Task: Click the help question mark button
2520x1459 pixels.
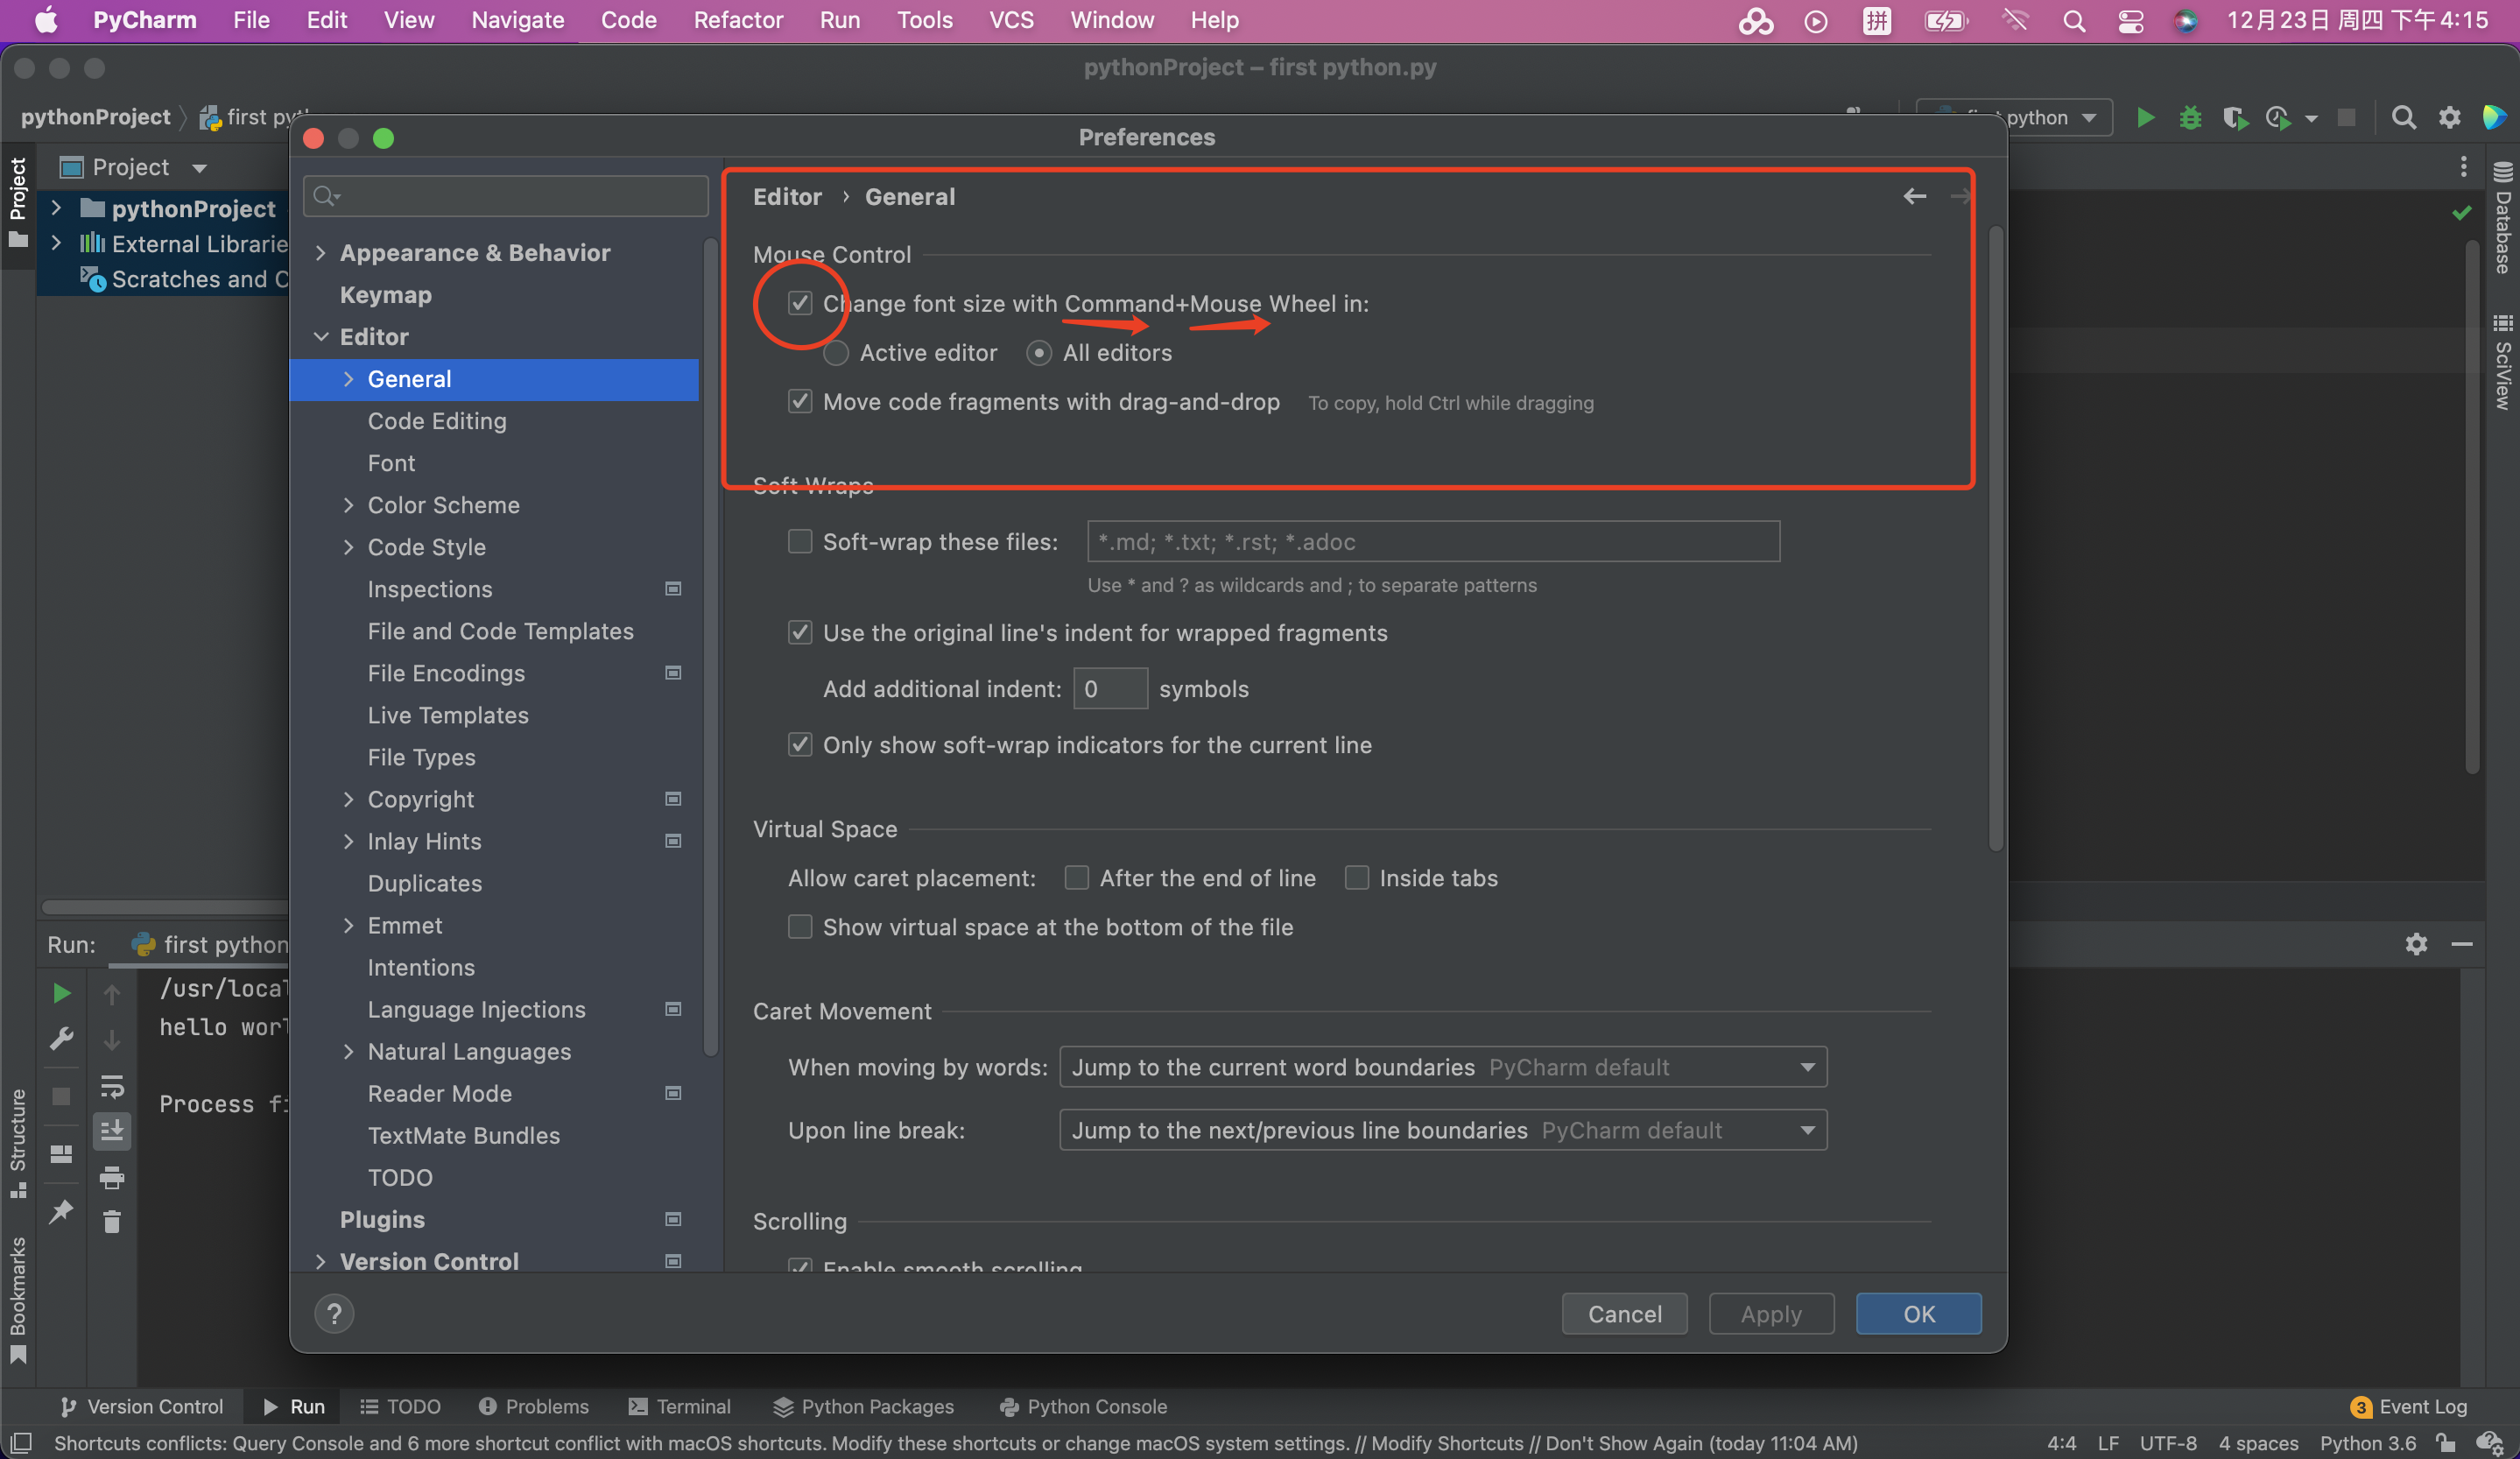Action: (x=334, y=1314)
